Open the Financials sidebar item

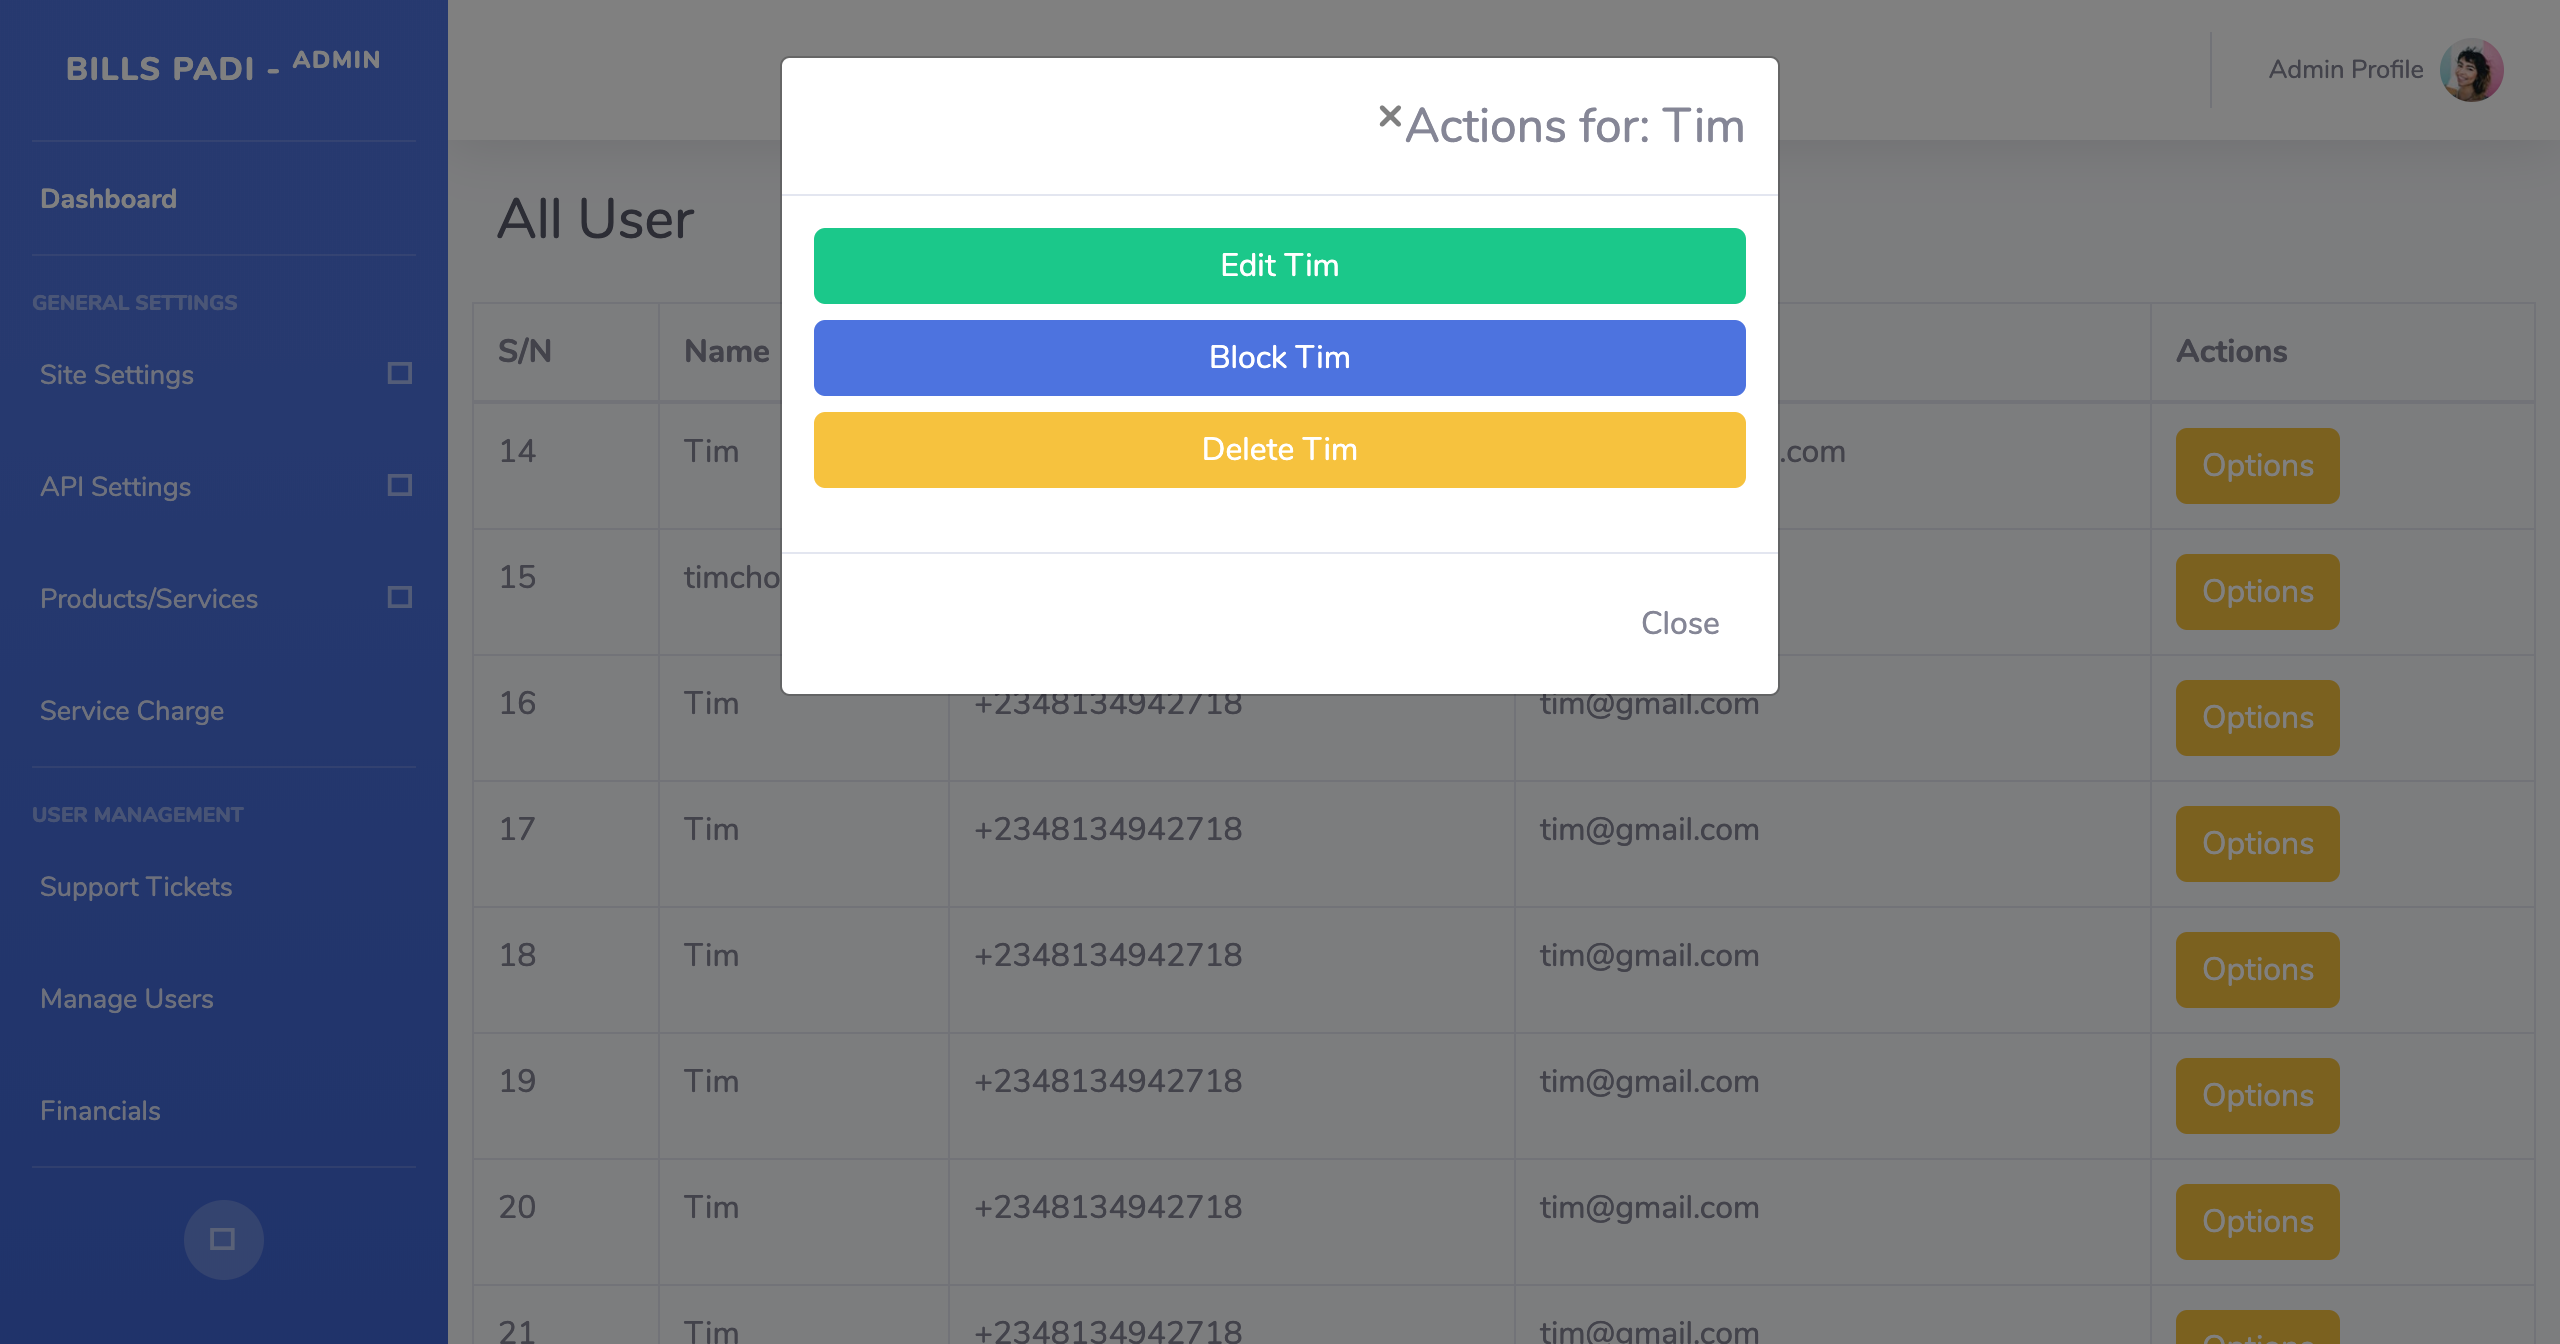pyautogui.click(x=100, y=1110)
